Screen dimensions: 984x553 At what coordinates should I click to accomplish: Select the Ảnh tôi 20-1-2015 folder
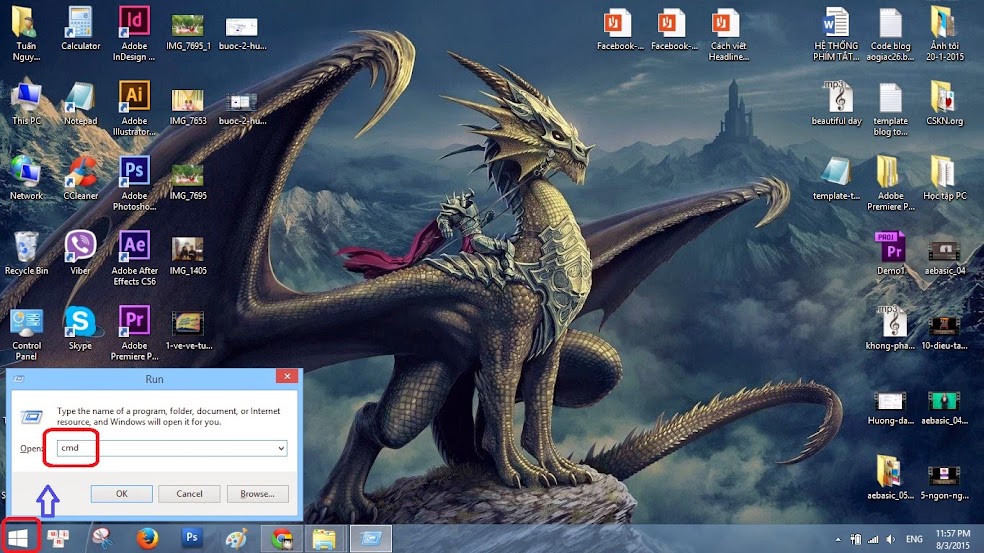pyautogui.click(x=944, y=33)
